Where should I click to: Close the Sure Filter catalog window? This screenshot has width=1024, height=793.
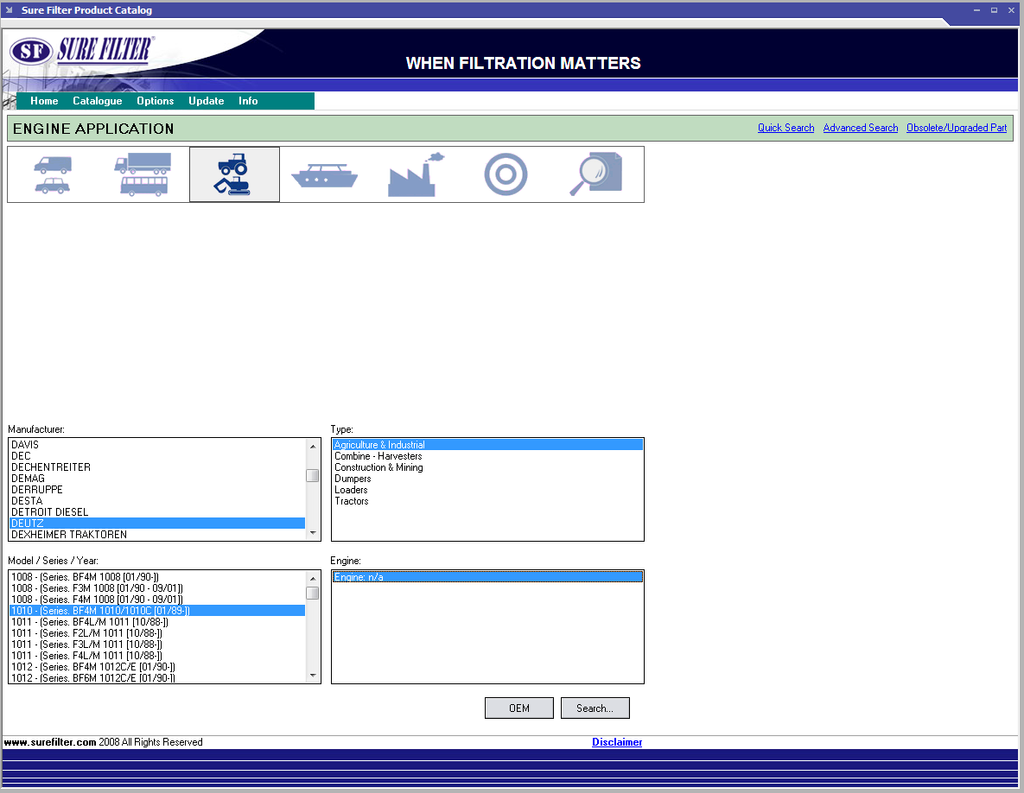point(1011,10)
